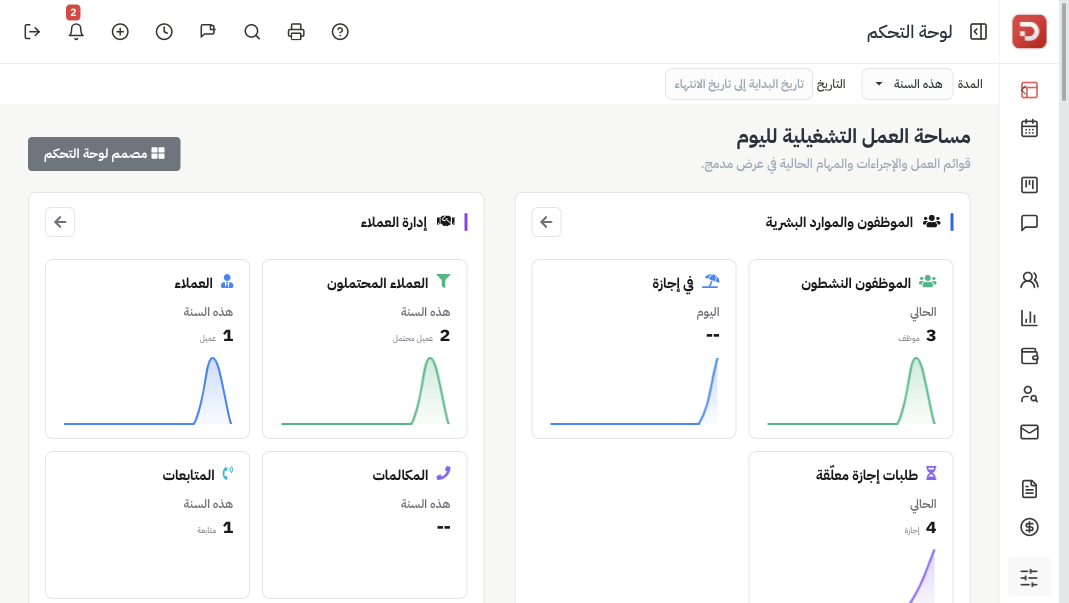Click the التاريخ label
The width and height of the screenshot is (1069, 603).
pyautogui.click(x=831, y=84)
